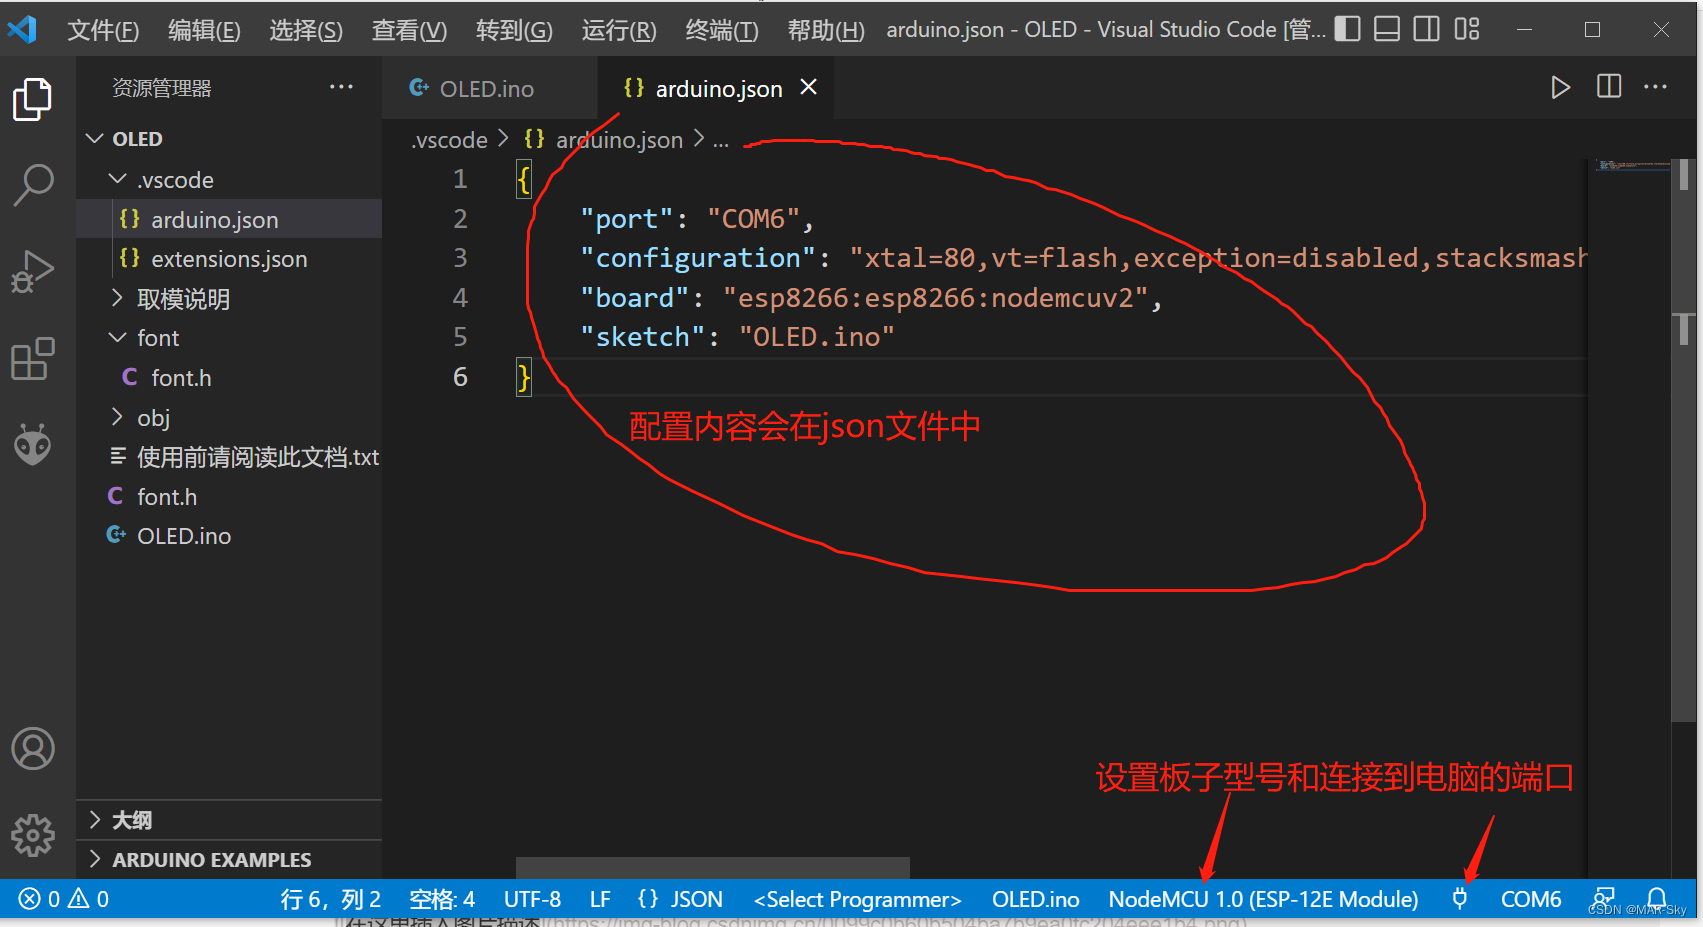Click COM6 port in status bar

click(1530, 899)
